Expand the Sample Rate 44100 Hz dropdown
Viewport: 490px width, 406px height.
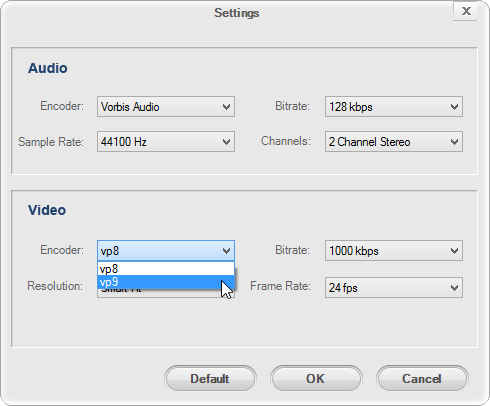[166, 142]
